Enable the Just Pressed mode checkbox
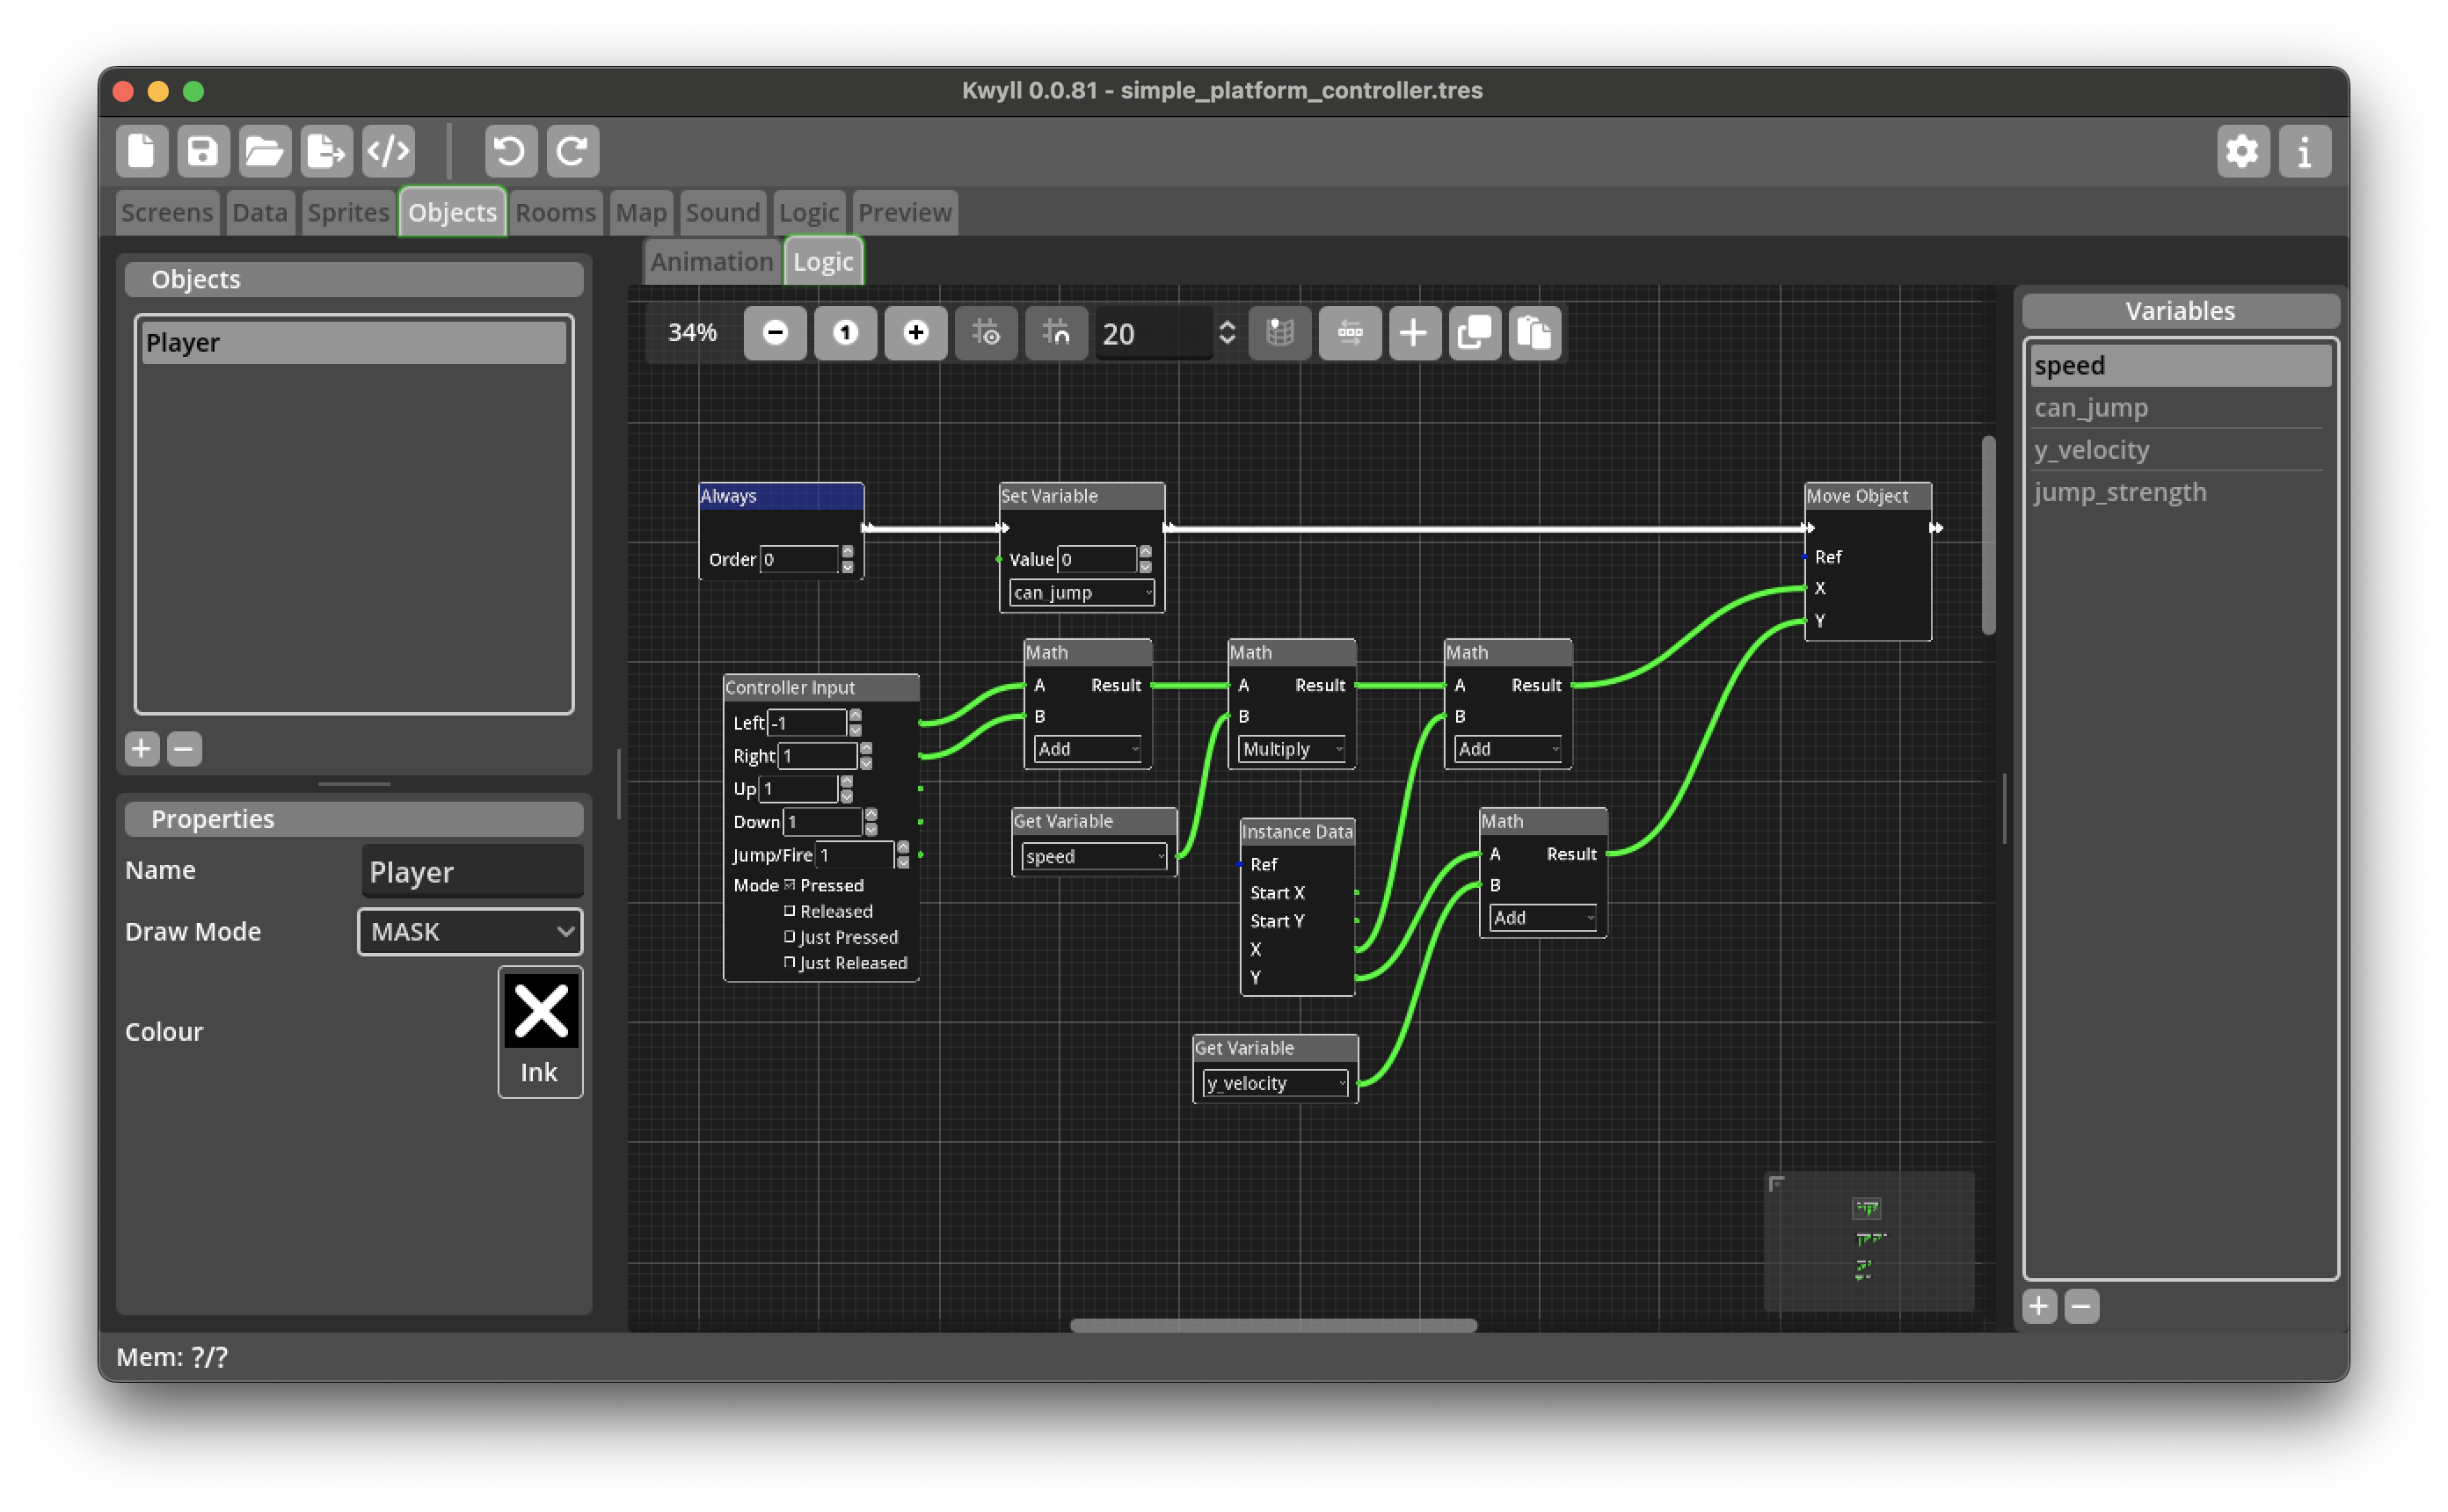The width and height of the screenshot is (2448, 1512). point(790,937)
